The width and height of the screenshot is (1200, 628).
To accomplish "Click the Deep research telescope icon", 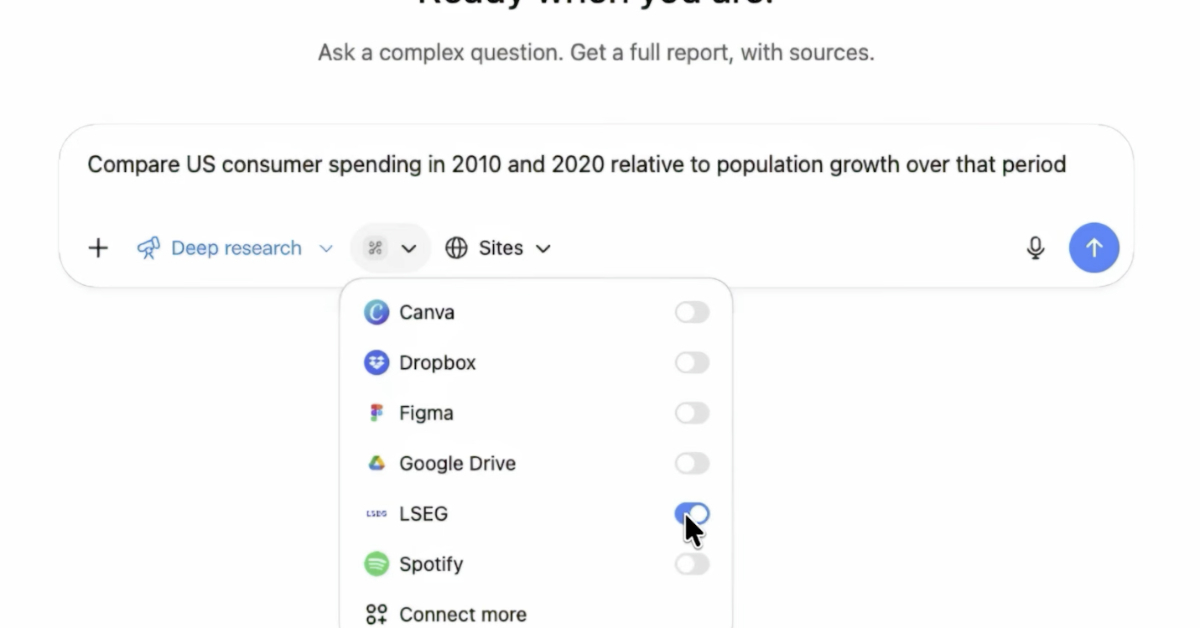I will coord(149,248).
